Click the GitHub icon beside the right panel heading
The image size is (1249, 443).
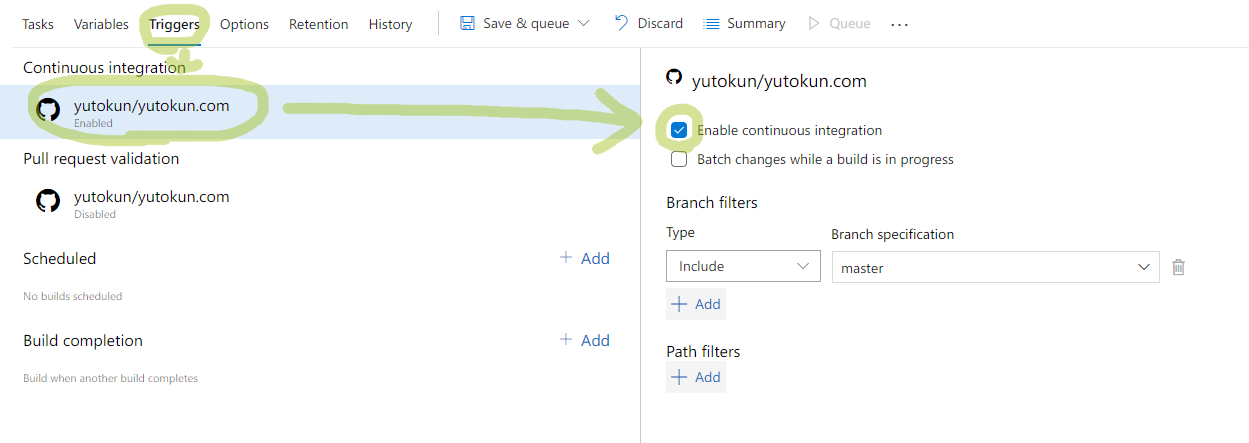point(674,77)
